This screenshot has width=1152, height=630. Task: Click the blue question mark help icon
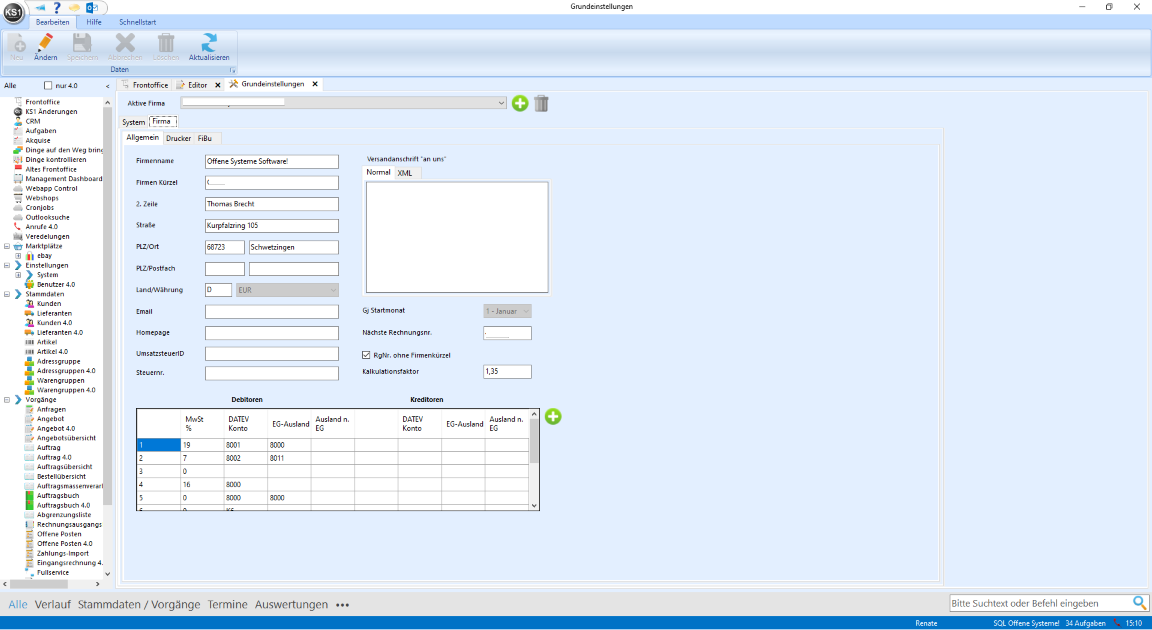point(57,7)
